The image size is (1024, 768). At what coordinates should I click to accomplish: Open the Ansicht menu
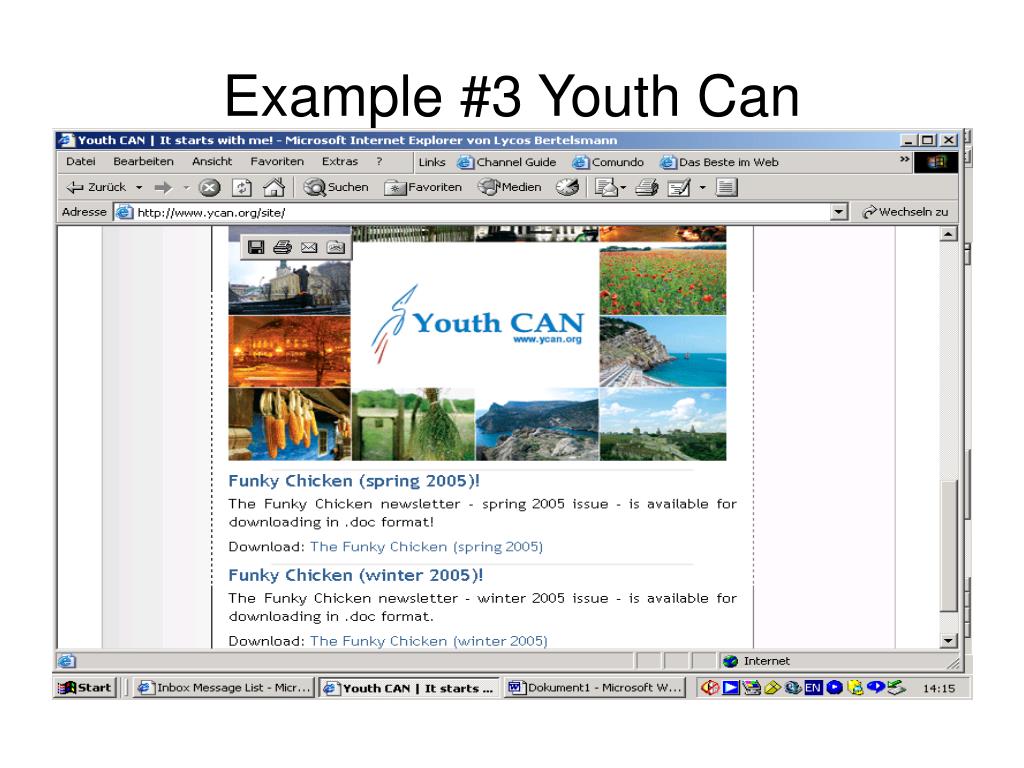click(212, 161)
